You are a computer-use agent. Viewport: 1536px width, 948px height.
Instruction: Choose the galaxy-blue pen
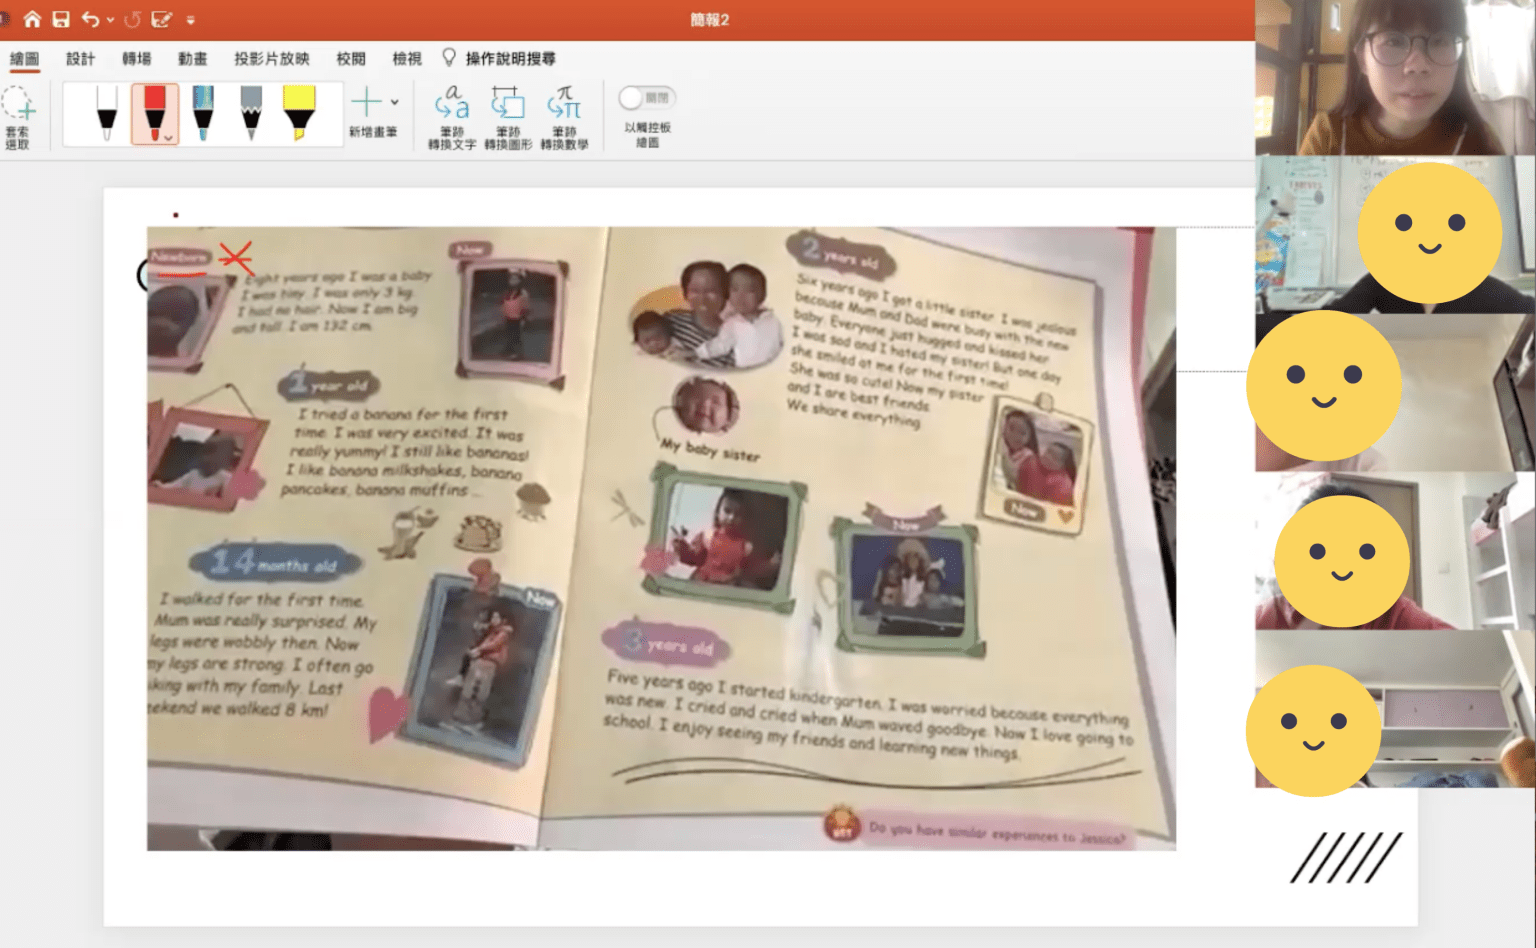click(x=203, y=112)
